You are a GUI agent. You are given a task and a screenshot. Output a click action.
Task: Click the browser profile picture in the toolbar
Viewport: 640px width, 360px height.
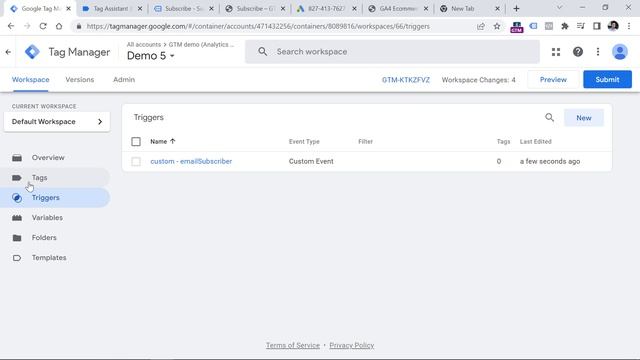613,26
